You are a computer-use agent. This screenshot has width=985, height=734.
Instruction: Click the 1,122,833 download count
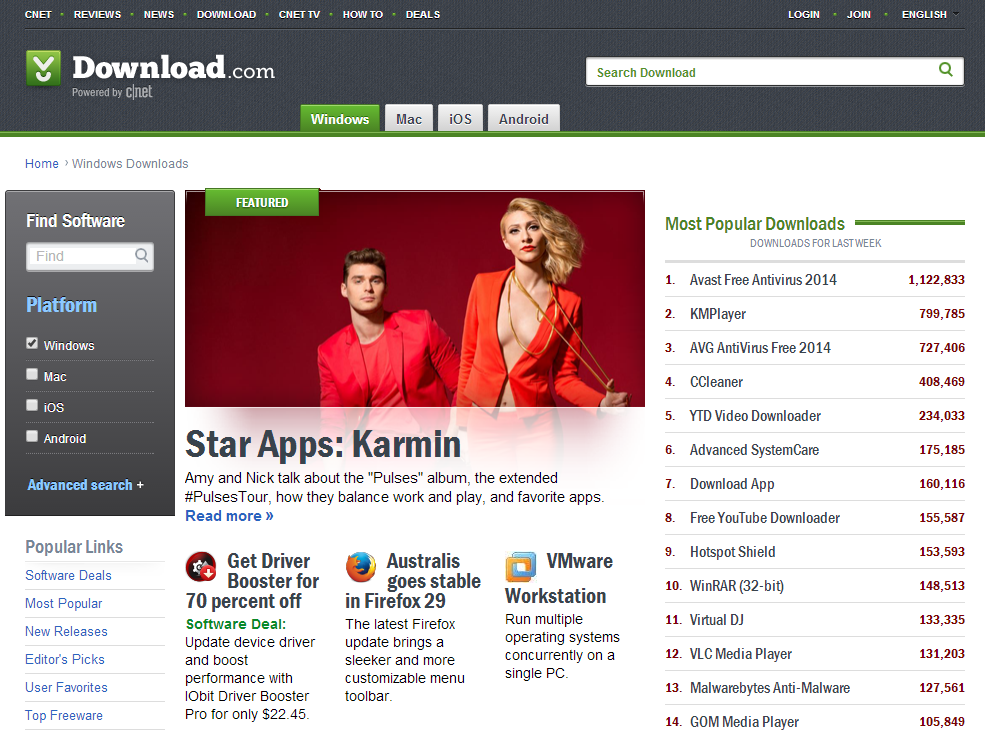click(936, 280)
